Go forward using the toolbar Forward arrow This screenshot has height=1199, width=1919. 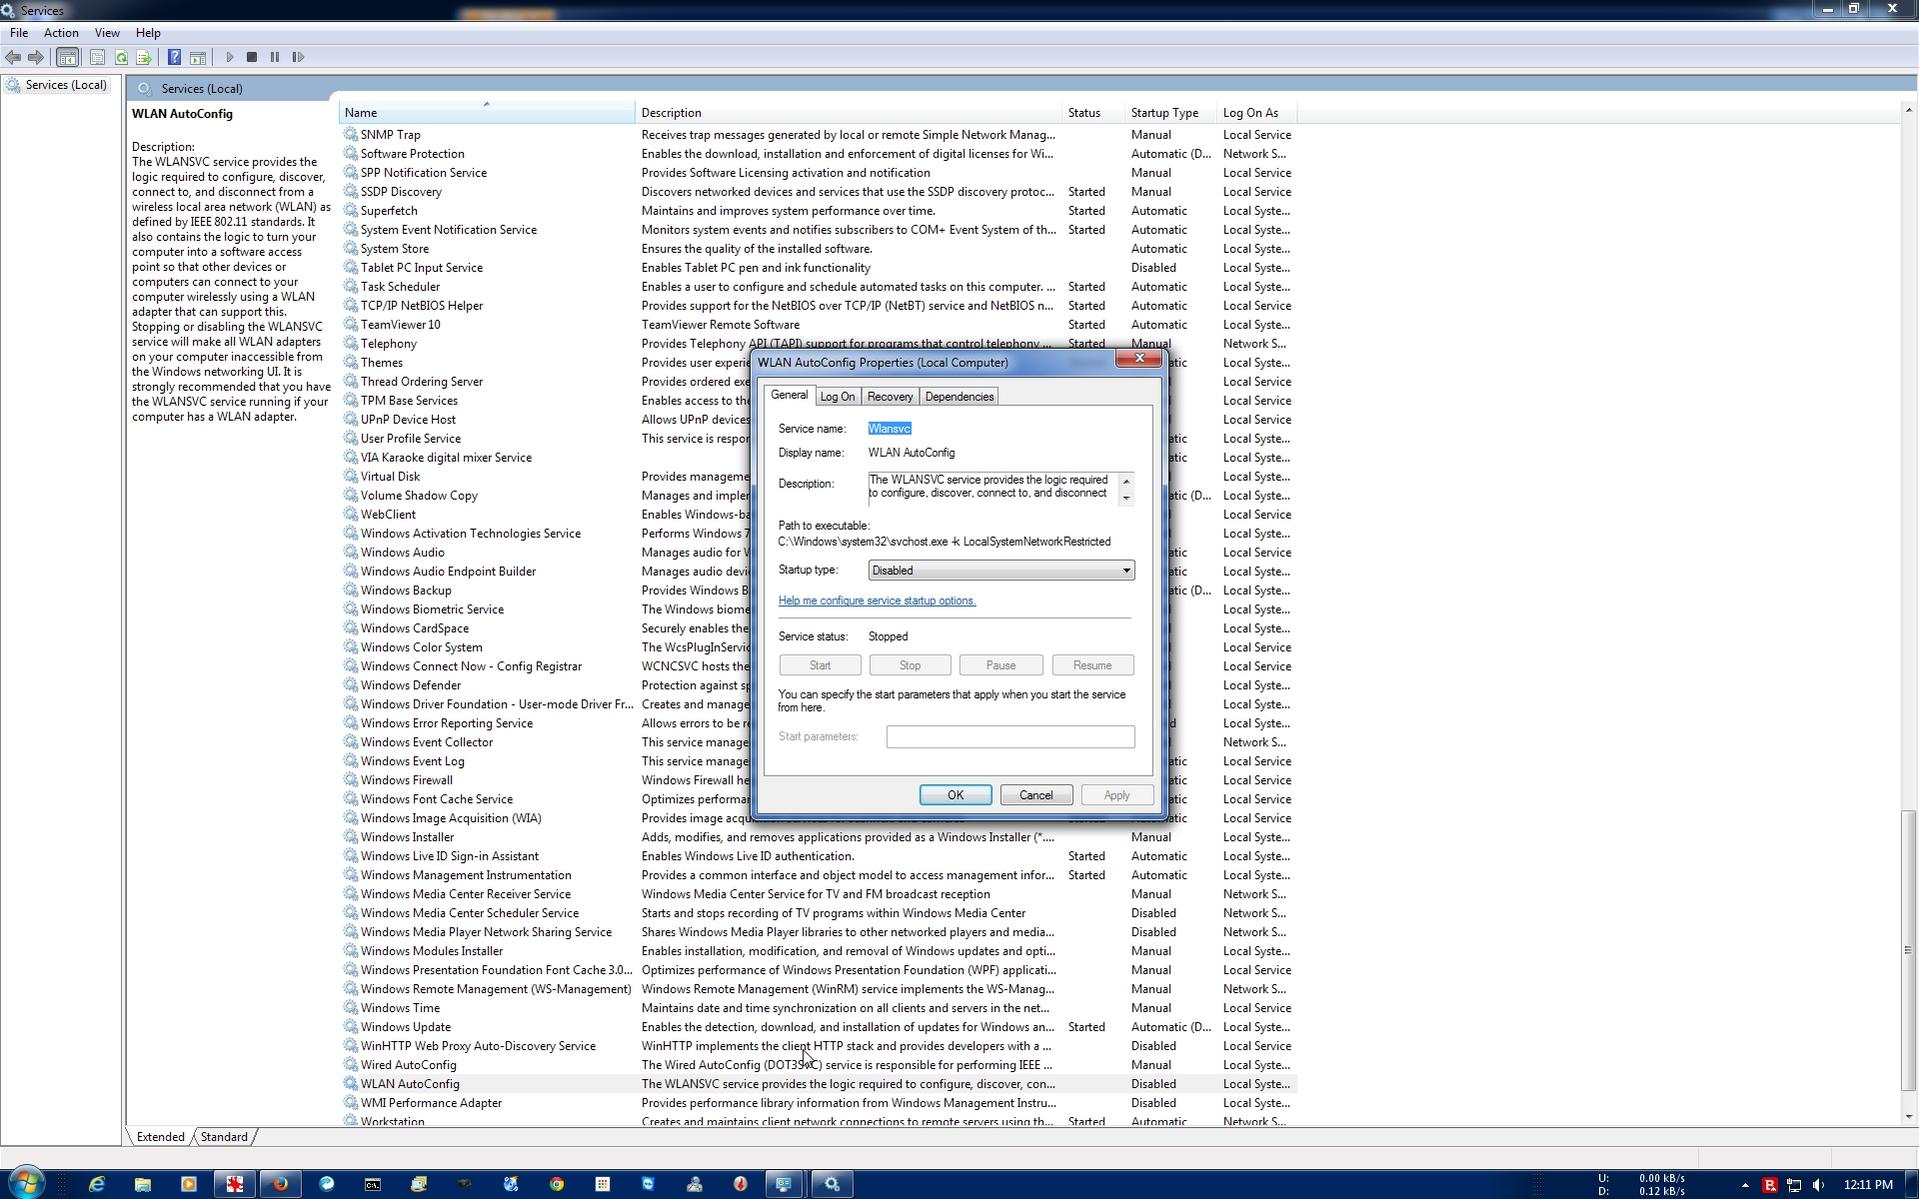[36, 57]
